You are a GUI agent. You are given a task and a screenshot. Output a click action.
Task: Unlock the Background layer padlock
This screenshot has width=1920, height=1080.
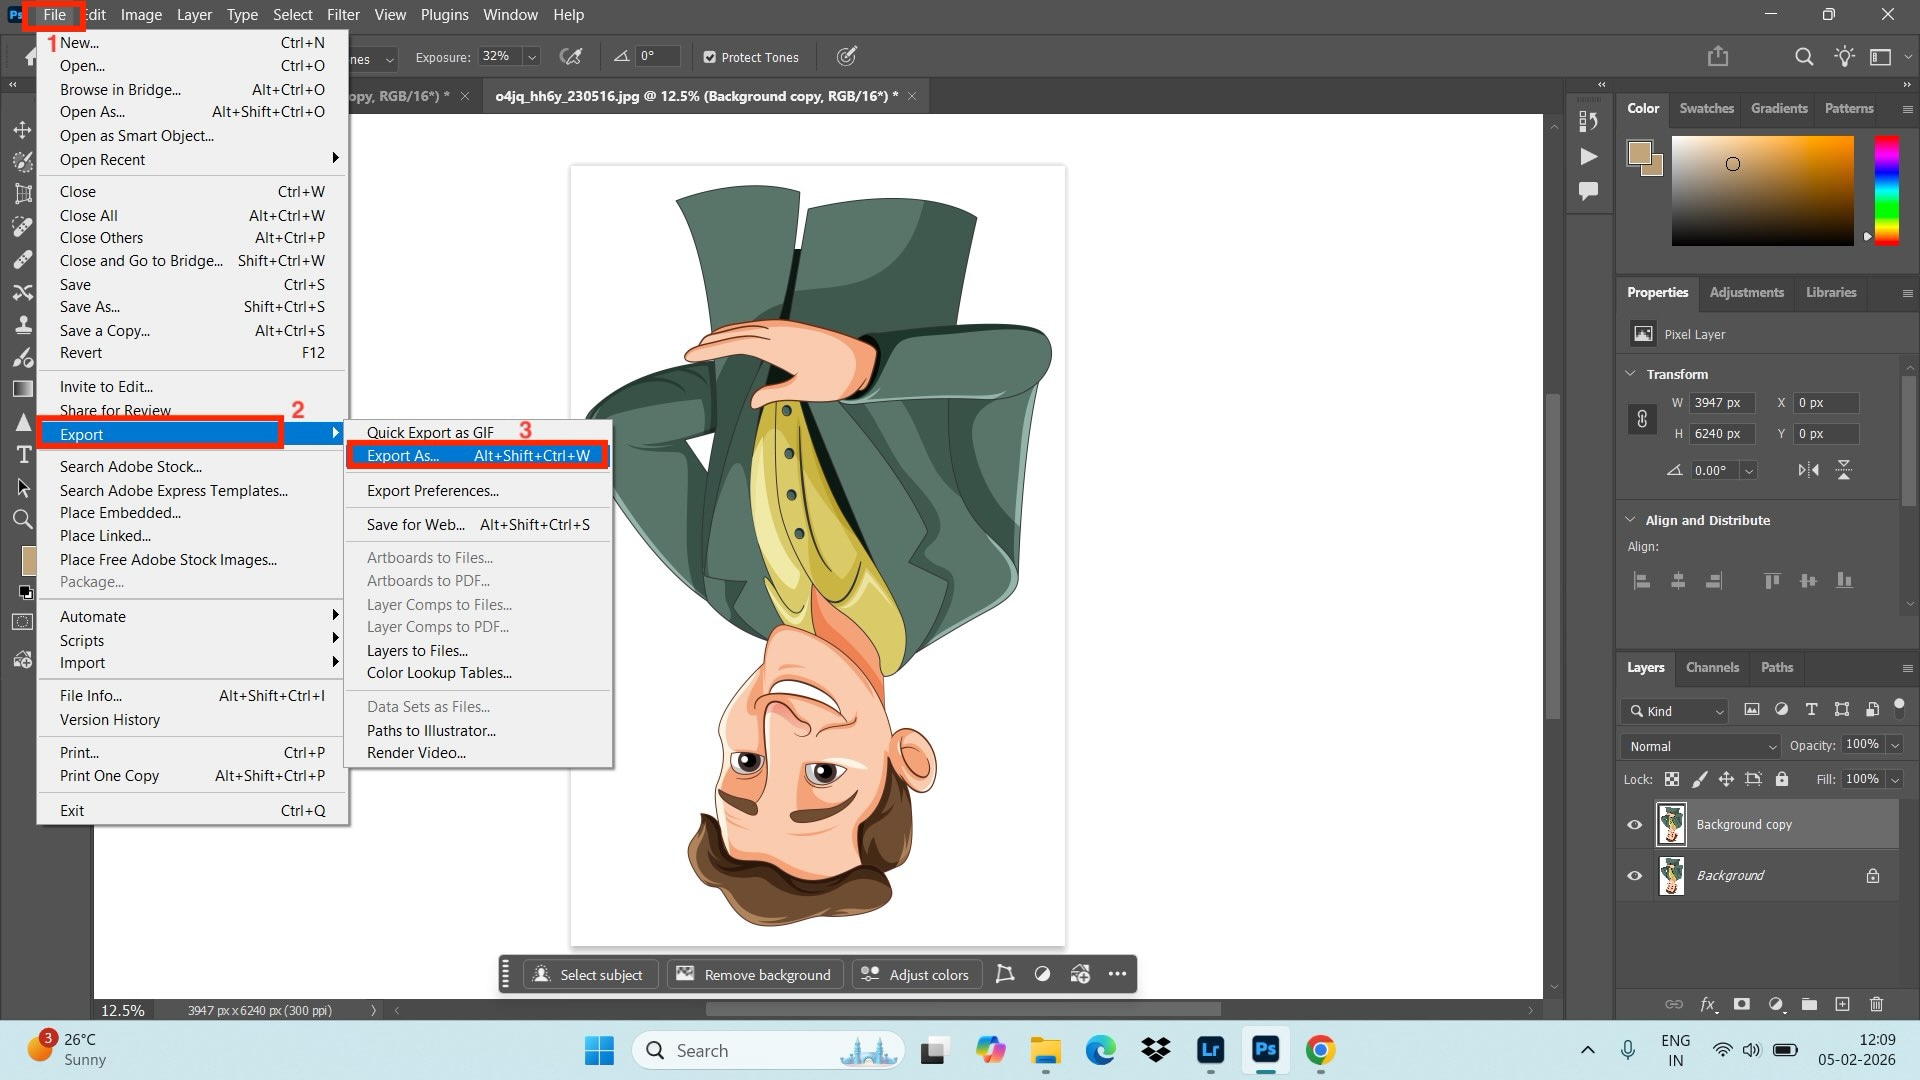pos(1874,875)
